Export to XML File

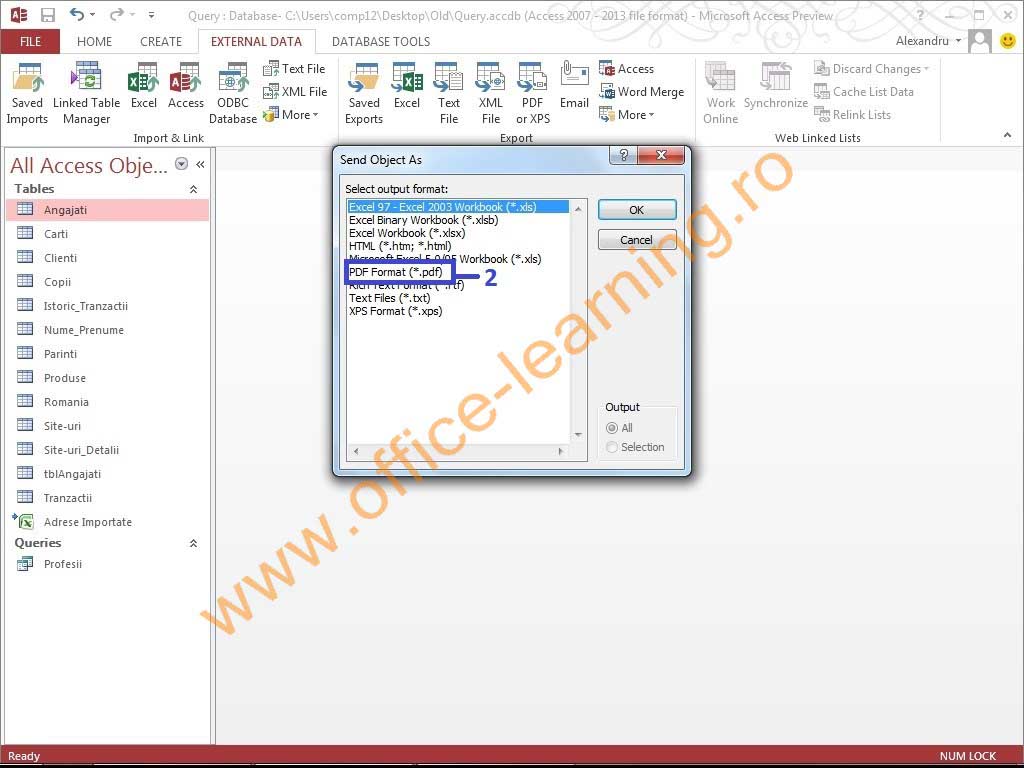tap(490, 93)
